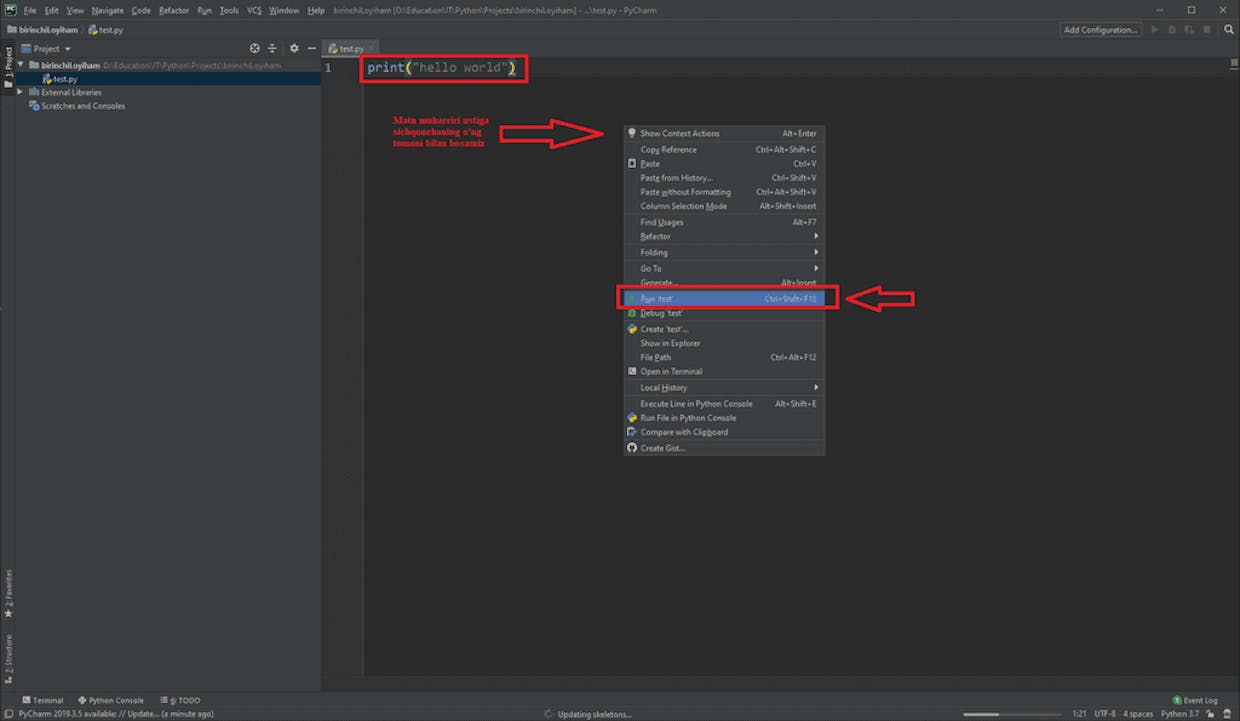Open the Terminal tool window
1240x721 pixels.
click(x=42, y=700)
